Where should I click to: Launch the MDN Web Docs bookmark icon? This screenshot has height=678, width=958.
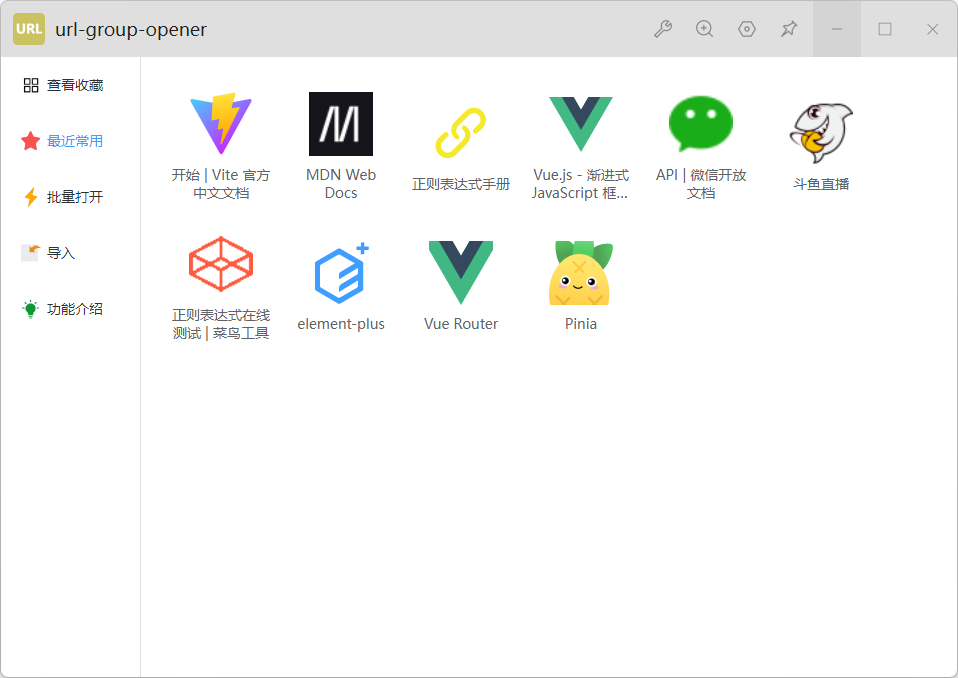pyautogui.click(x=341, y=124)
